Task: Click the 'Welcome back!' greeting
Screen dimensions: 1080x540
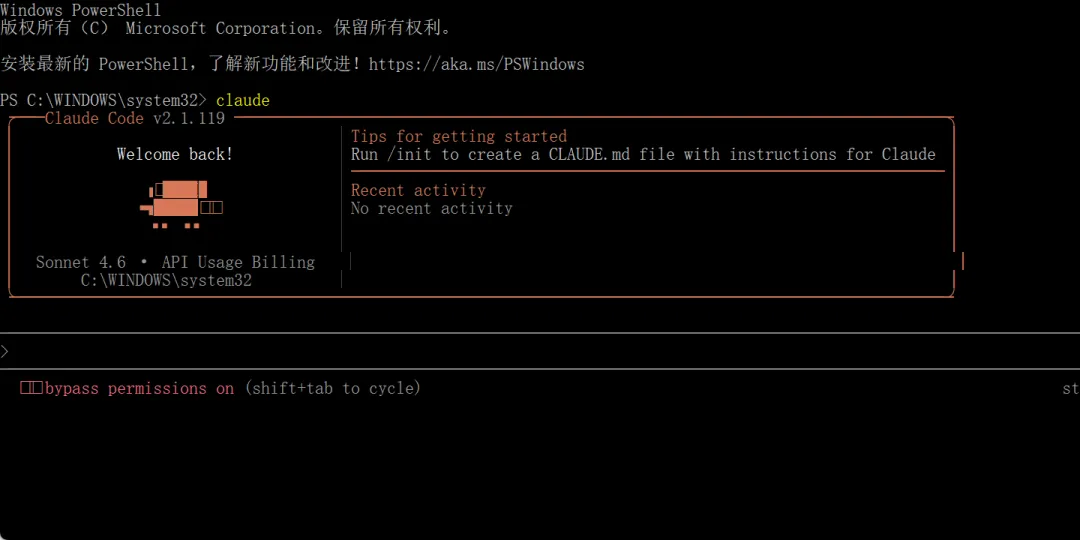Action: (x=174, y=155)
